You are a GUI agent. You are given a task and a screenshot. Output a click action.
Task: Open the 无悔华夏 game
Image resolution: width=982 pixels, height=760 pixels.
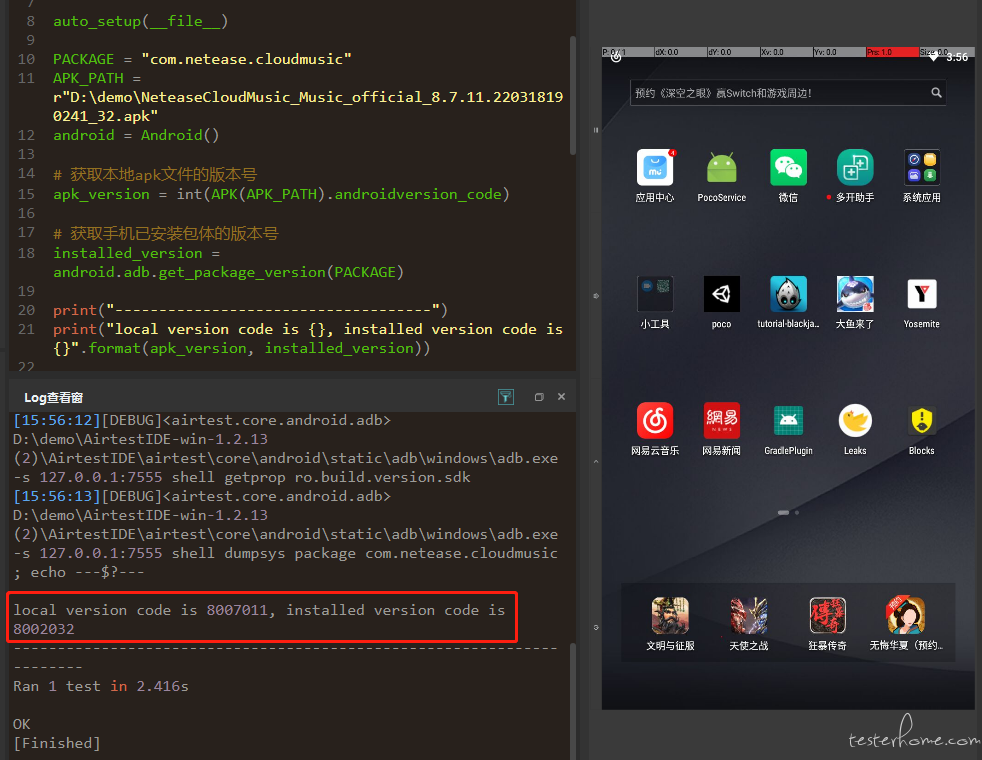(x=906, y=615)
